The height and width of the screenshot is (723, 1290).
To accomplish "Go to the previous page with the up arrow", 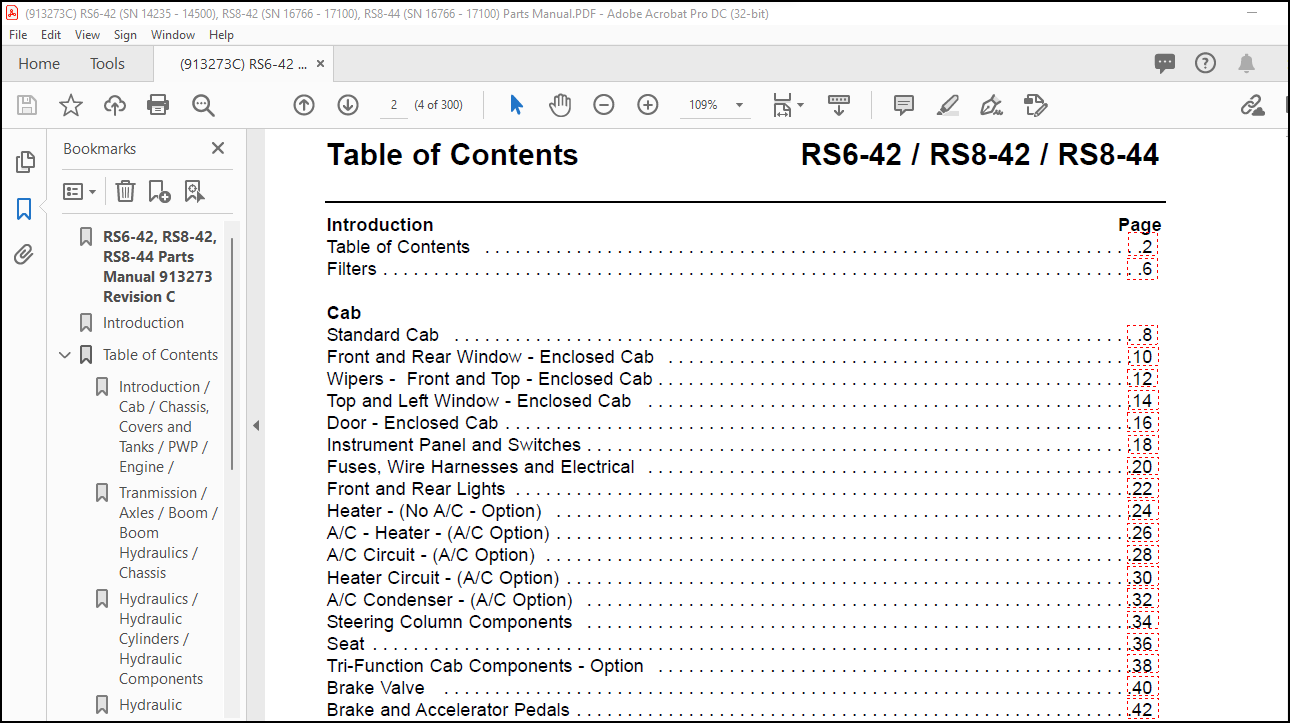I will click(x=304, y=105).
